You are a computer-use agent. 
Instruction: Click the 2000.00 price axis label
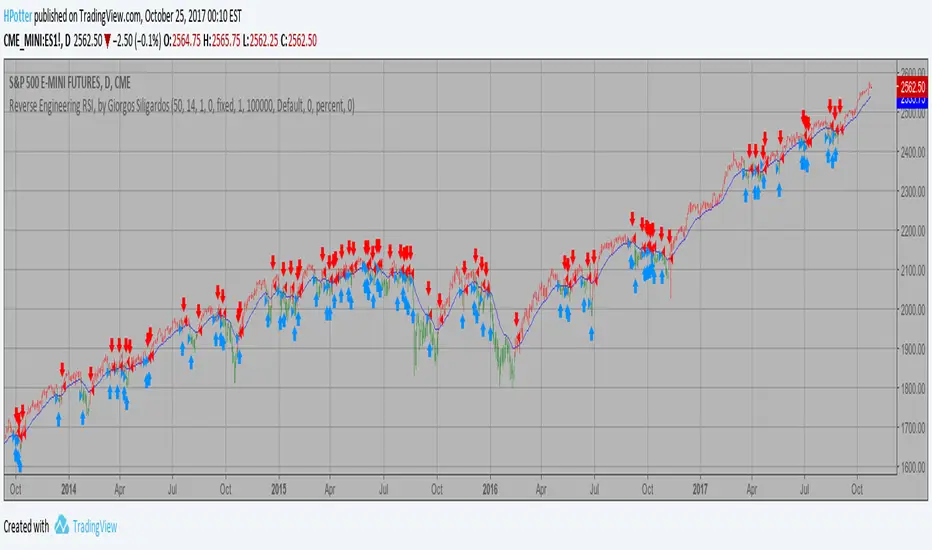coord(913,309)
